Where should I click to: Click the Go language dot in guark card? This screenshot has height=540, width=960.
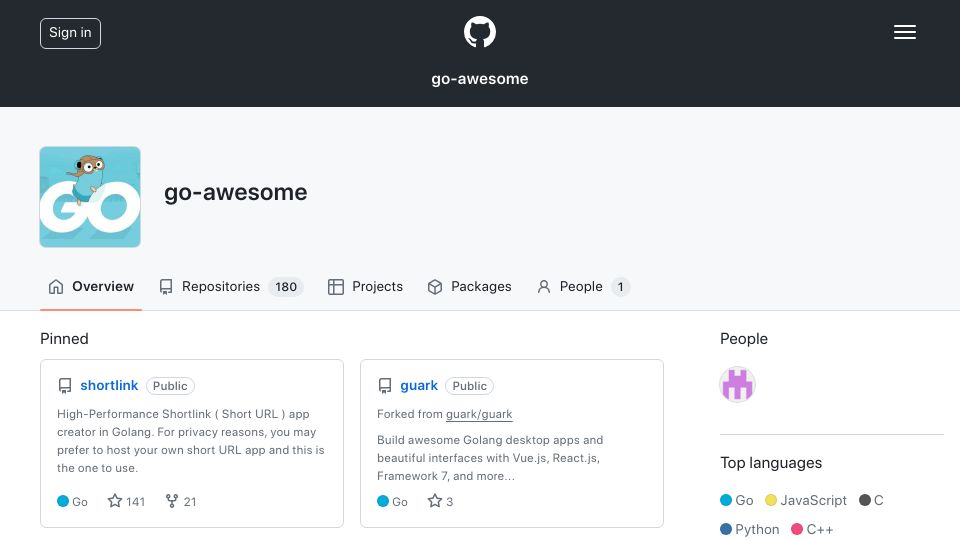tap(383, 501)
